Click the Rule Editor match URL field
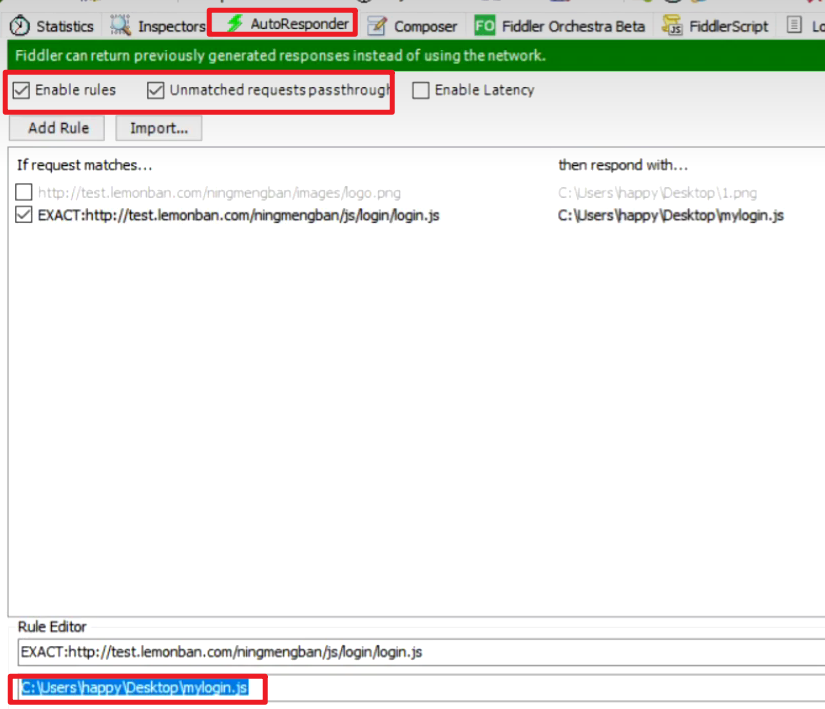This screenshot has width=825, height=709. (x=421, y=652)
